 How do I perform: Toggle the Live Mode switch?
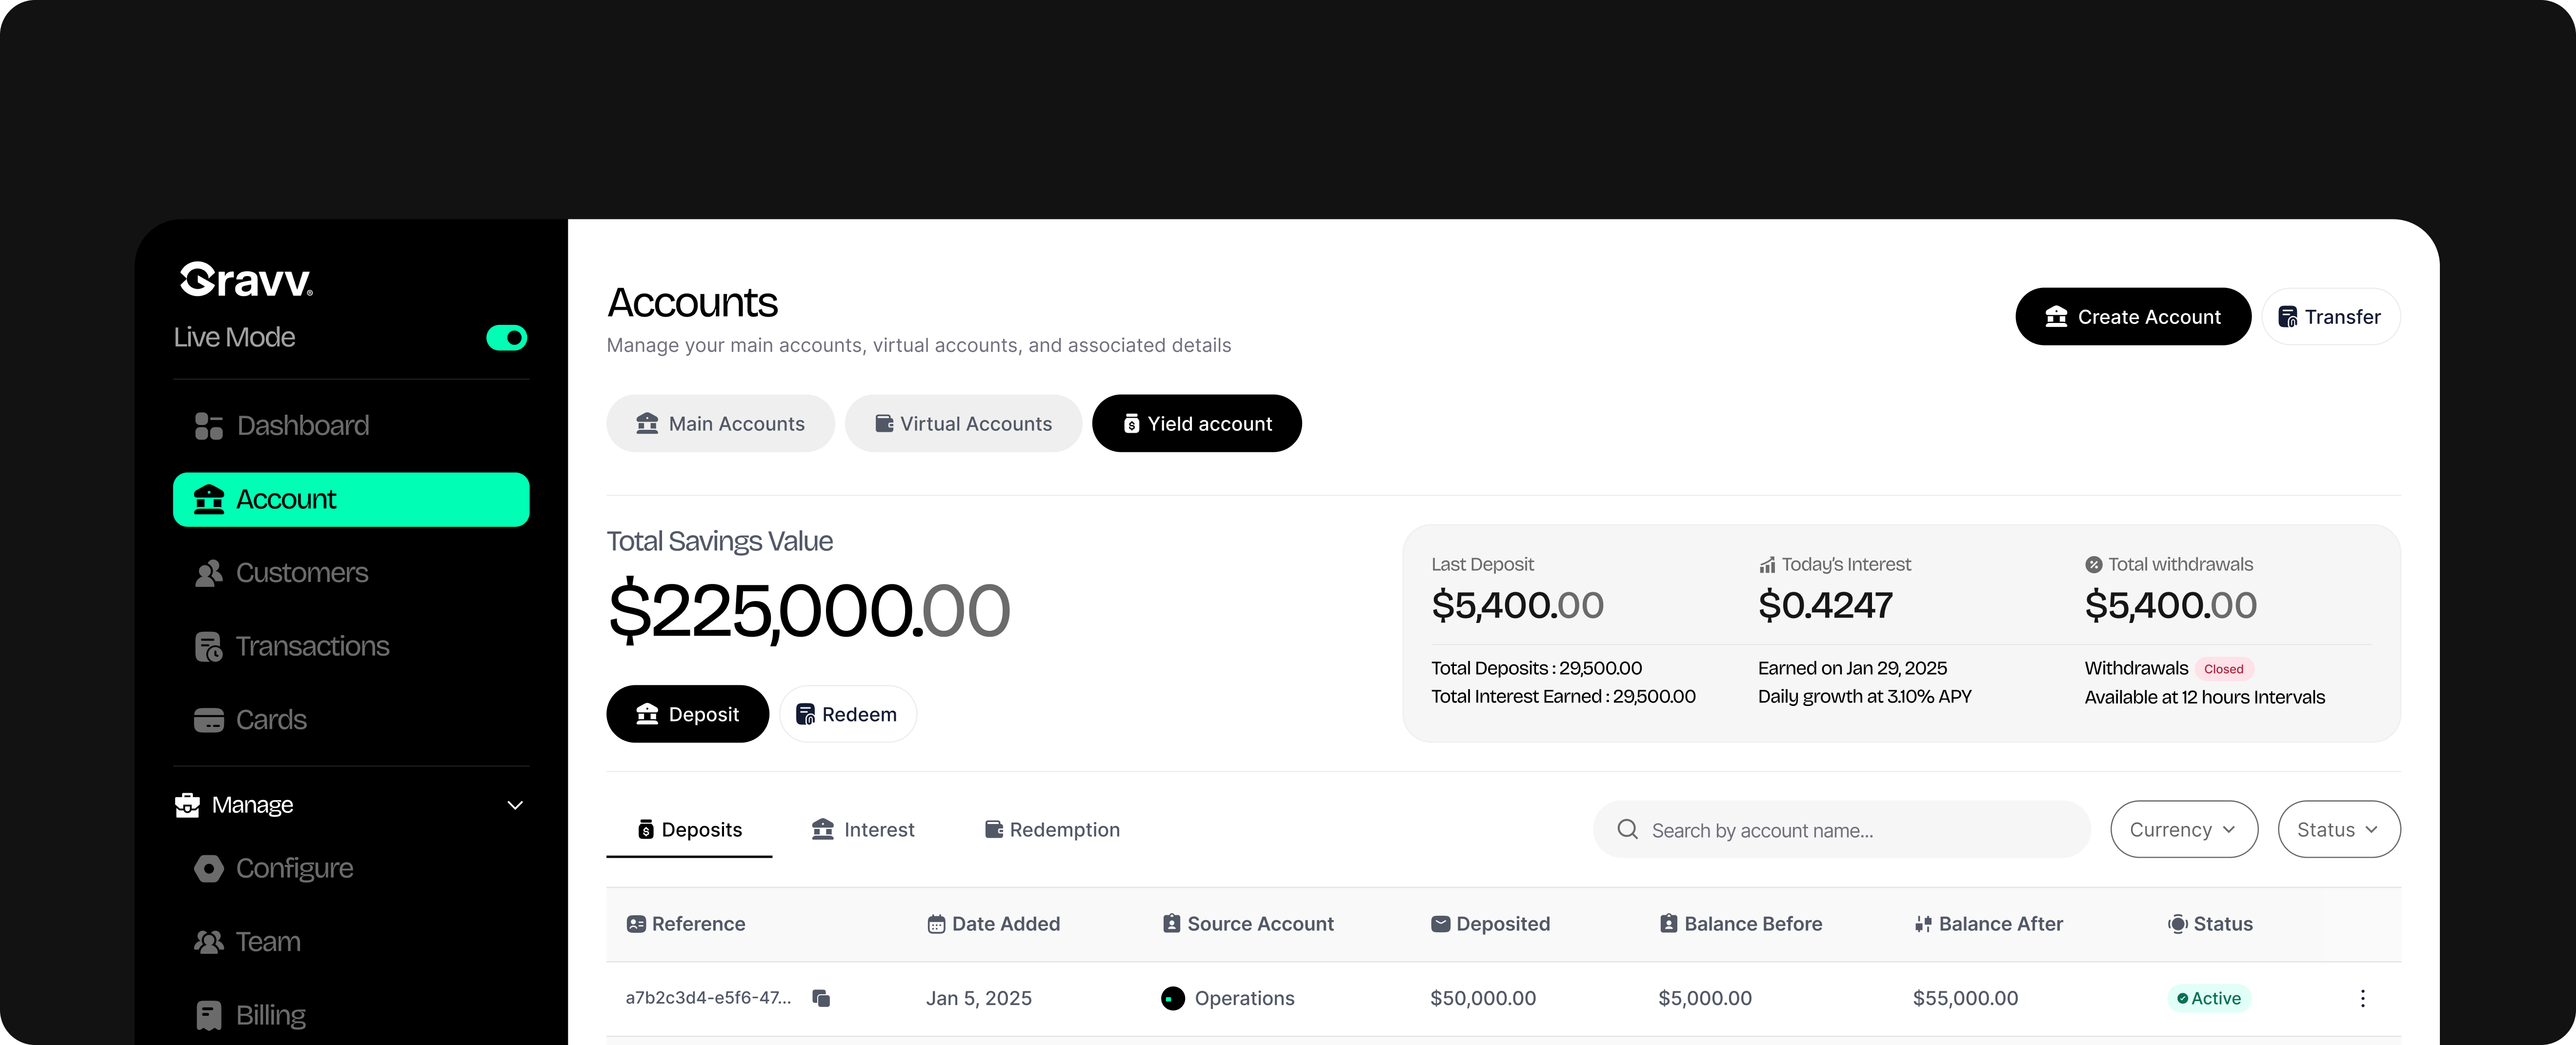tap(506, 338)
